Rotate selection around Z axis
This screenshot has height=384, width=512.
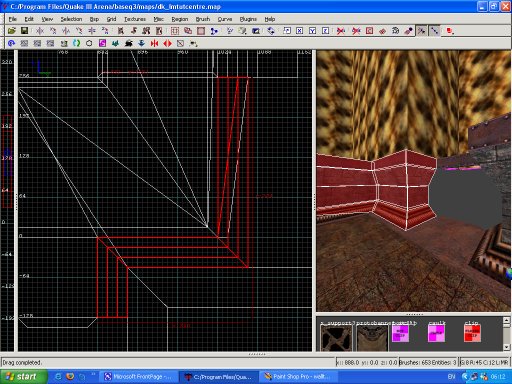click(x=105, y=31)
